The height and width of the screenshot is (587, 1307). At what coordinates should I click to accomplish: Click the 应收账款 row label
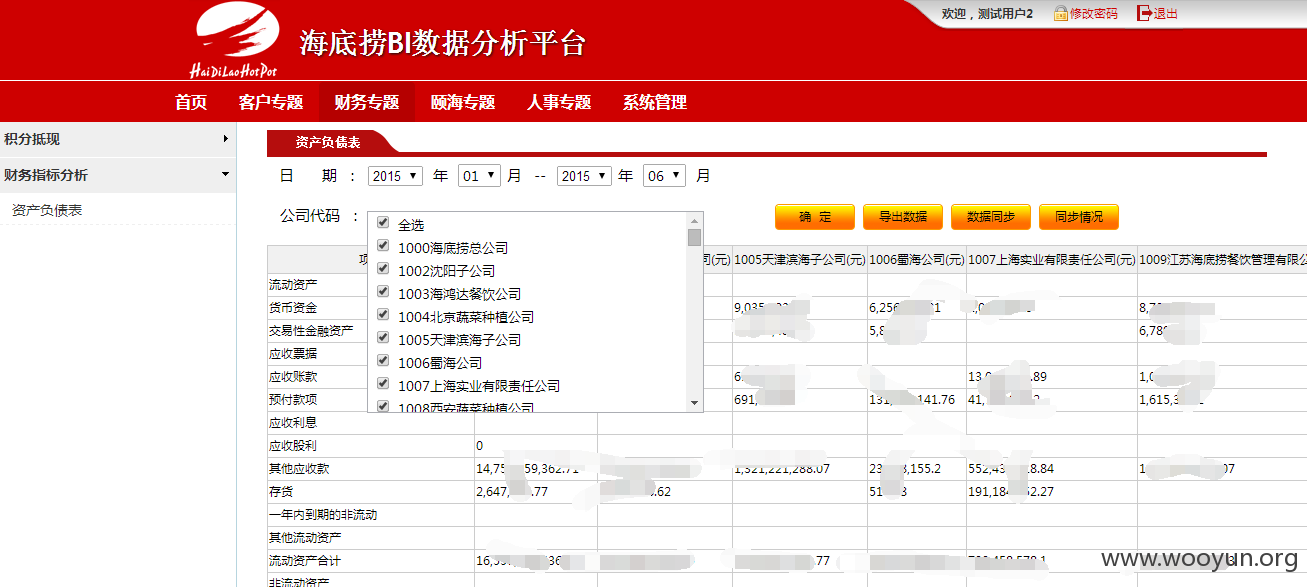pos(293,376)
